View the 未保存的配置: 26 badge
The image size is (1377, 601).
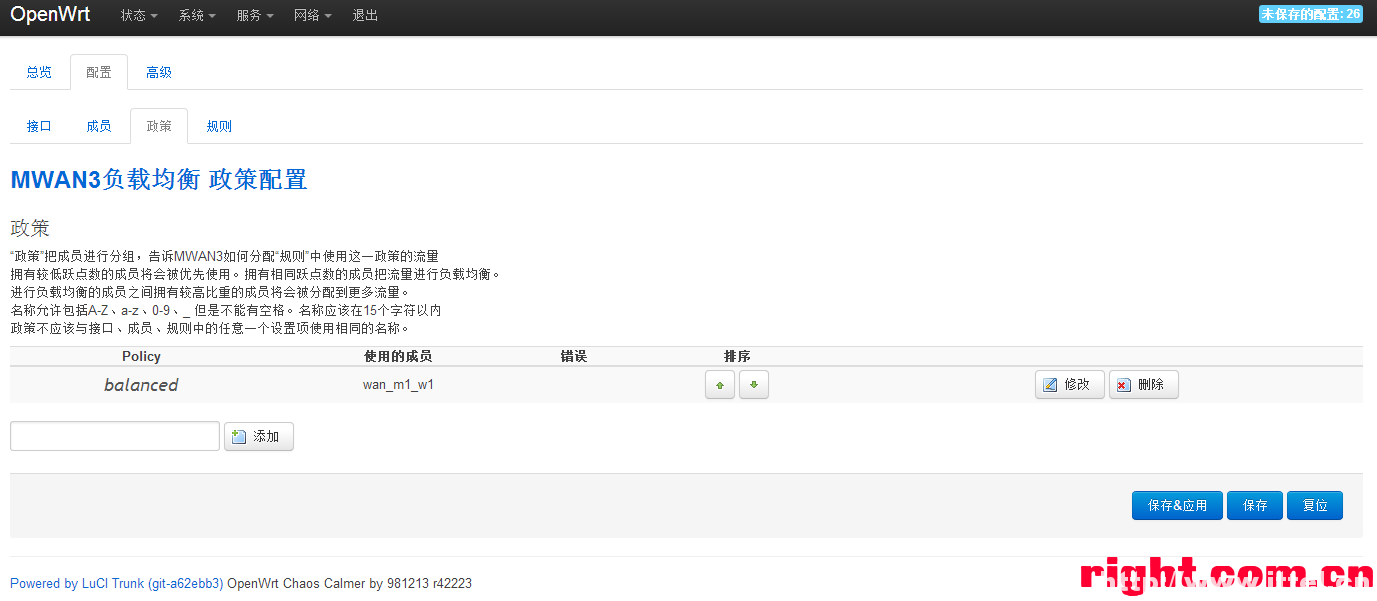click(x=1310, y=14)
